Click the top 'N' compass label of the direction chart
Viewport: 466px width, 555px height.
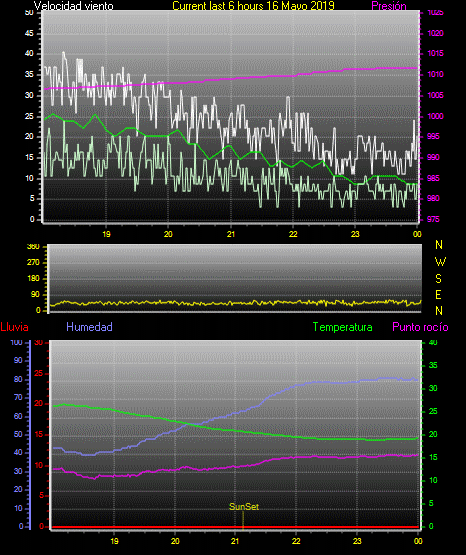coord(439,245)
